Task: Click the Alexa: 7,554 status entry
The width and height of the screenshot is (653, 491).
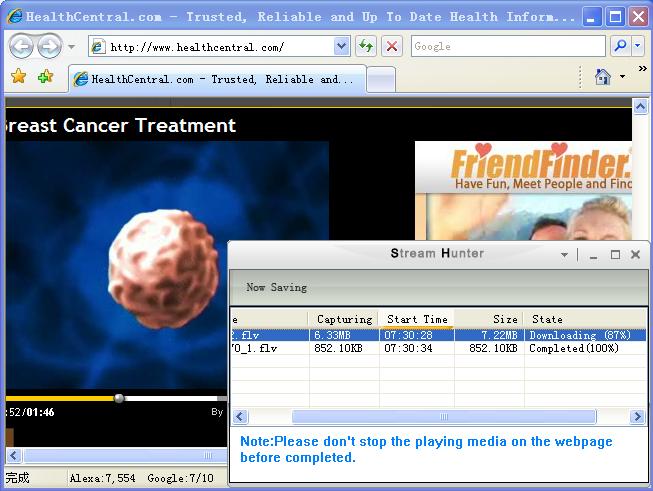Action: coord(102,478)
